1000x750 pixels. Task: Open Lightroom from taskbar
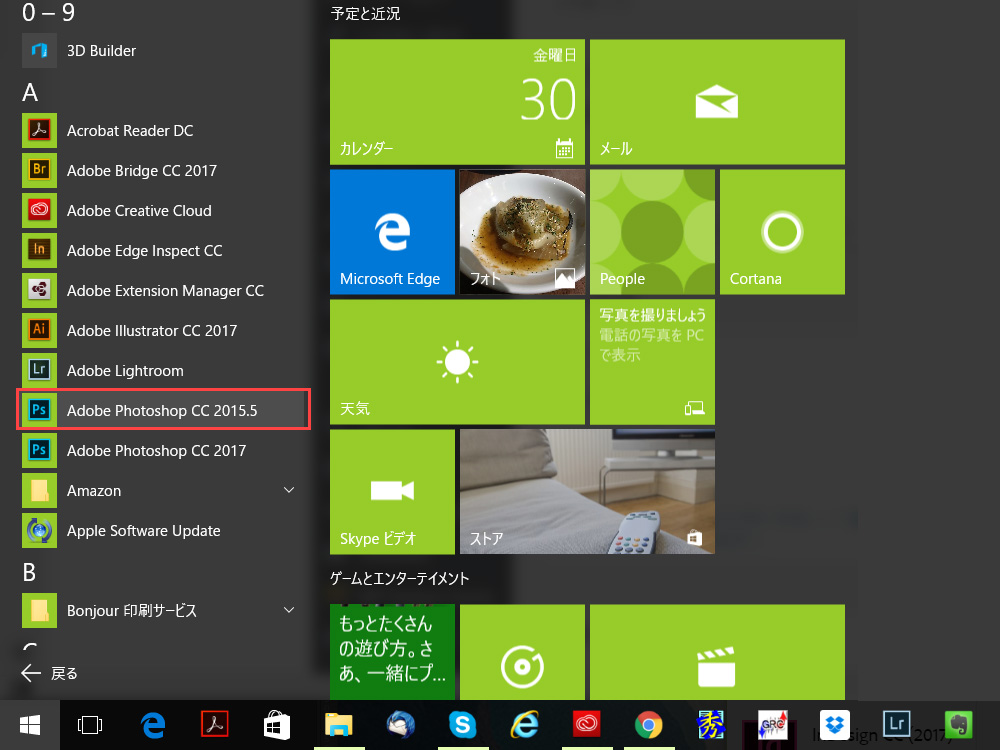coord(896,724)
